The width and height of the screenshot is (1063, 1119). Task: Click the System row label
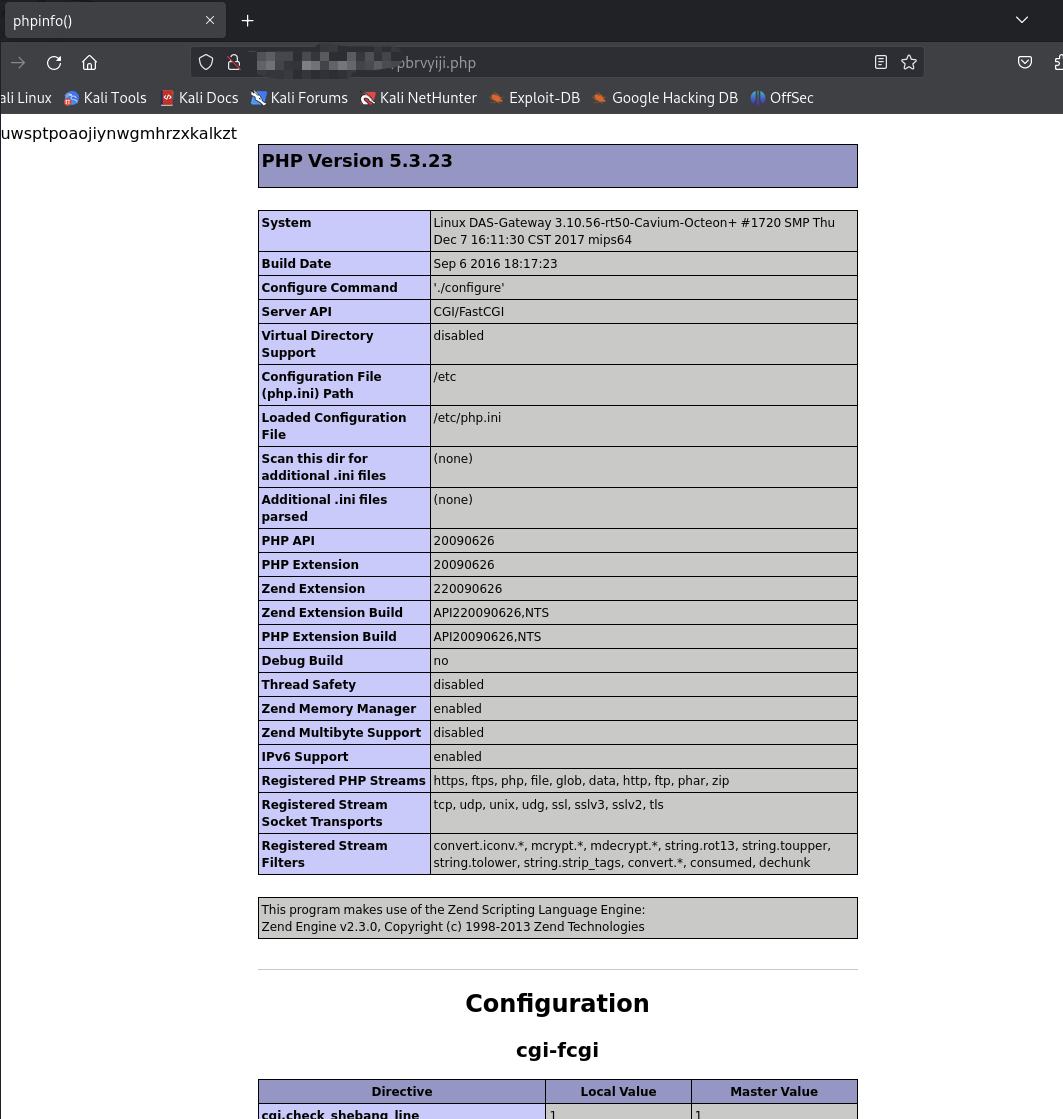point(344,231)
